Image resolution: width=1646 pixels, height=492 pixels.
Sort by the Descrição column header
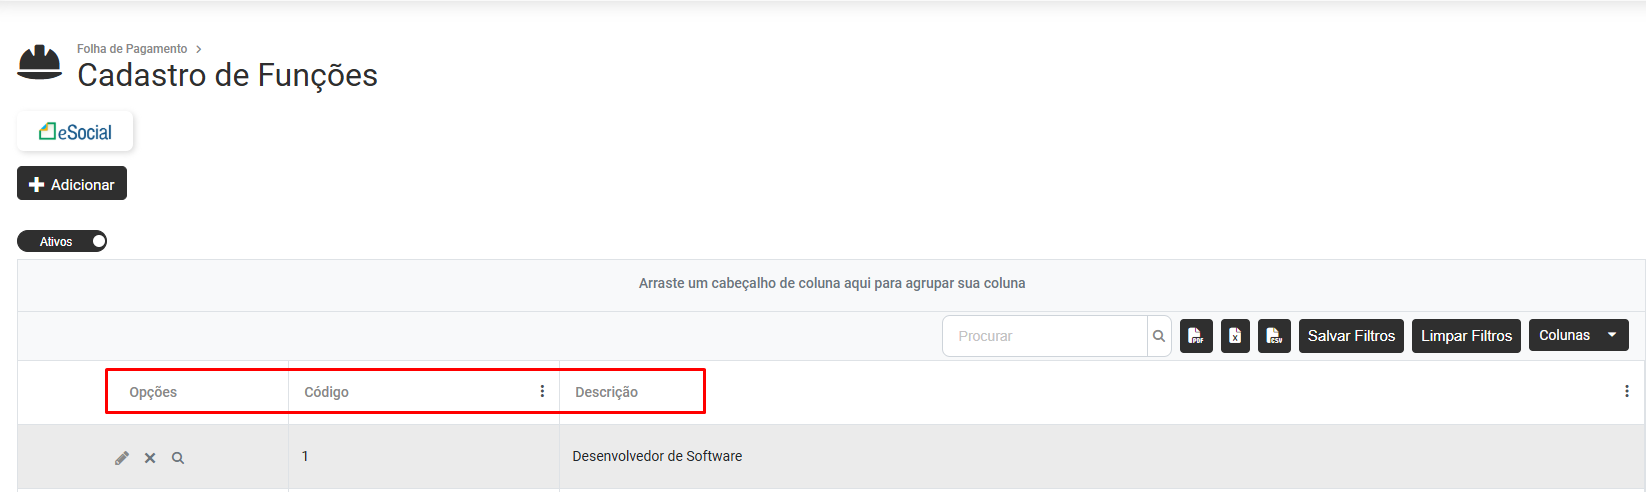606,392
